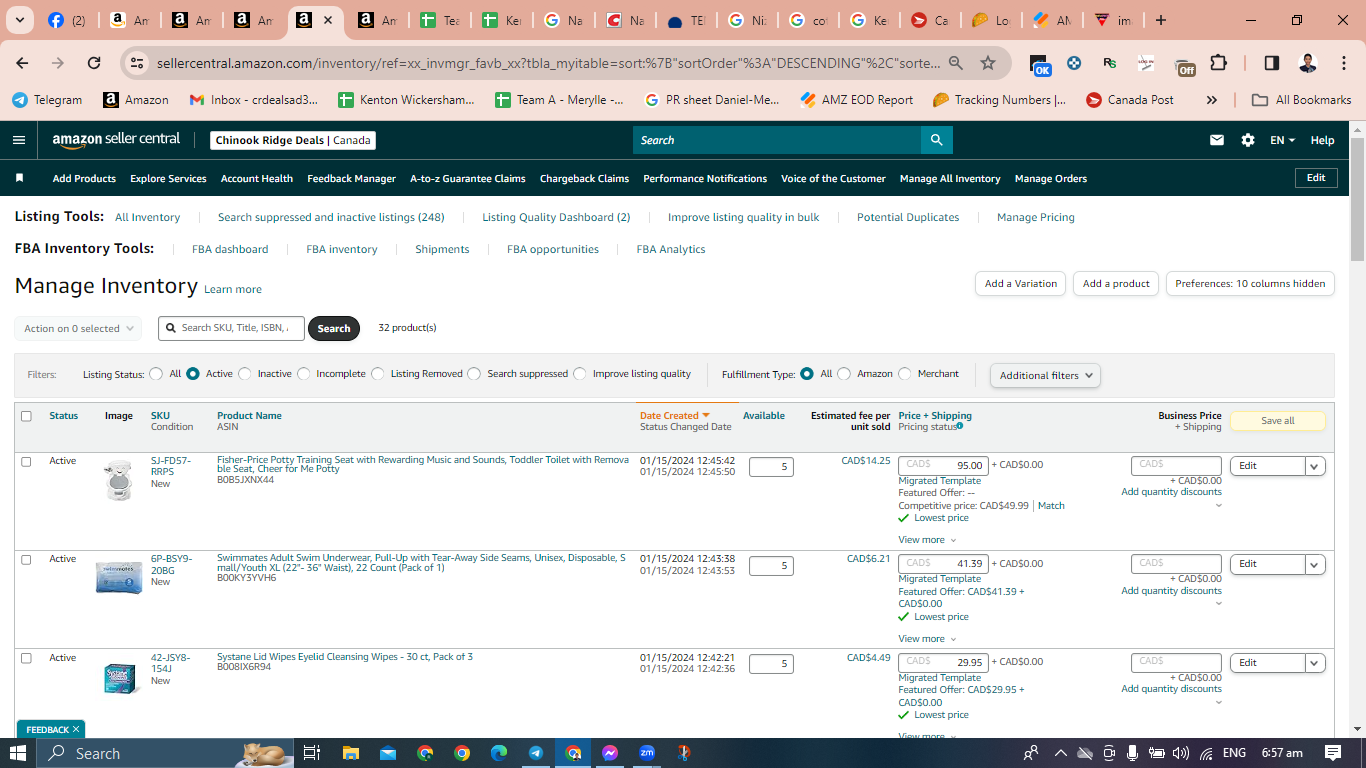Open Edit dropdown arrow for Swimmates row

1315,564
